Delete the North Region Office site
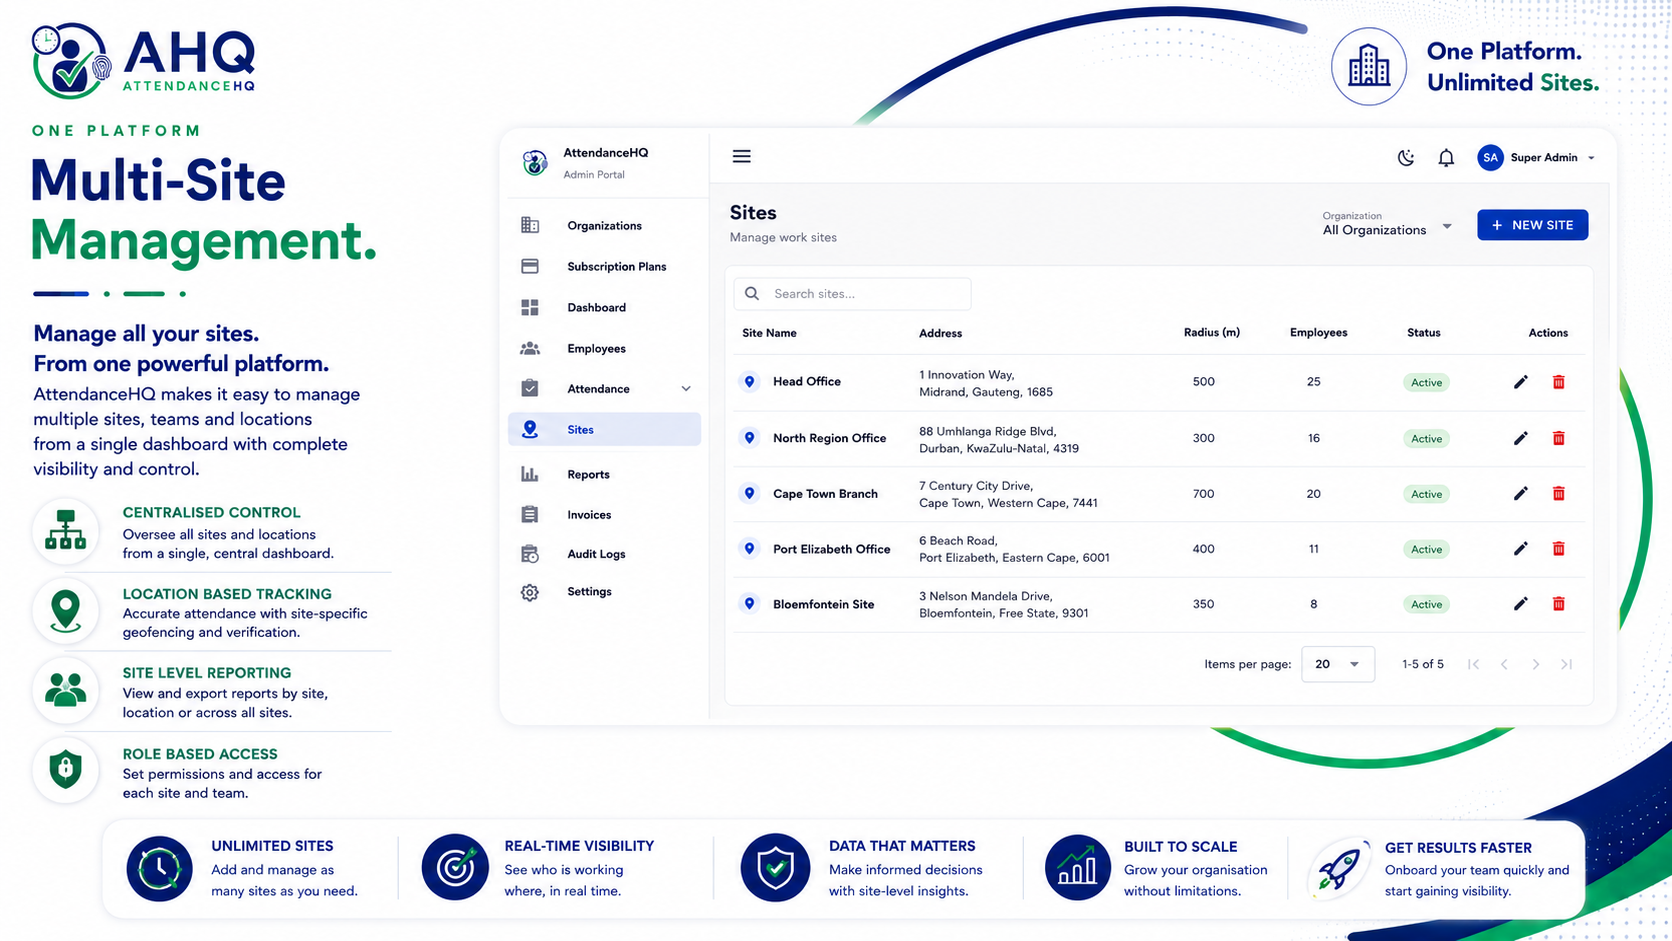 [1558, 438]
